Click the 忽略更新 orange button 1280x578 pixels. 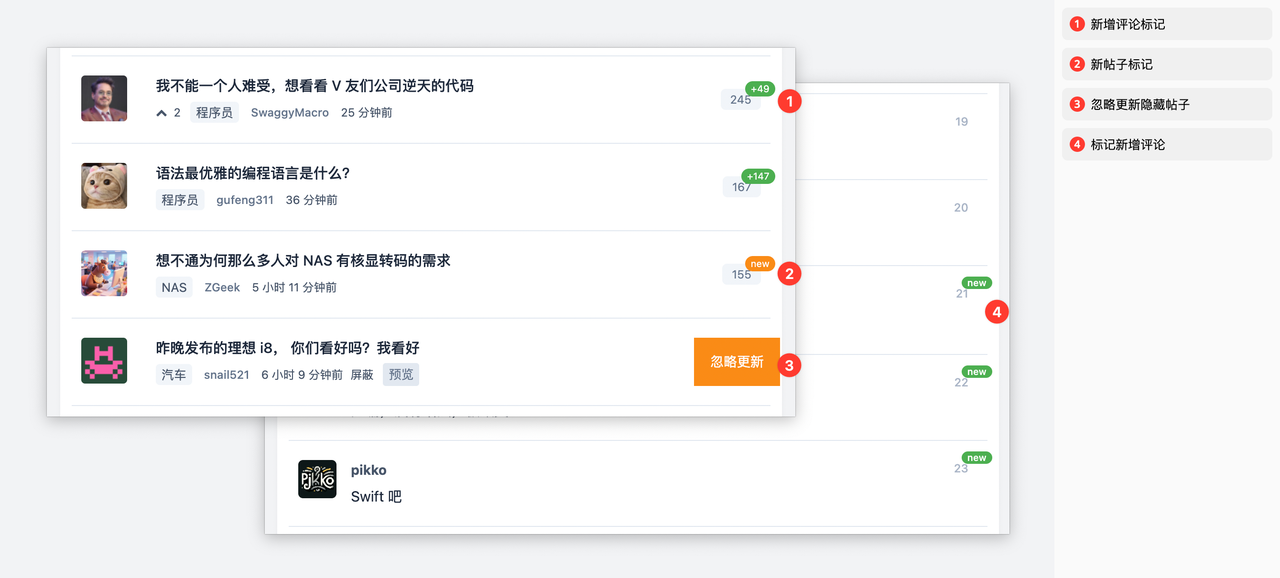click(737, 361)
